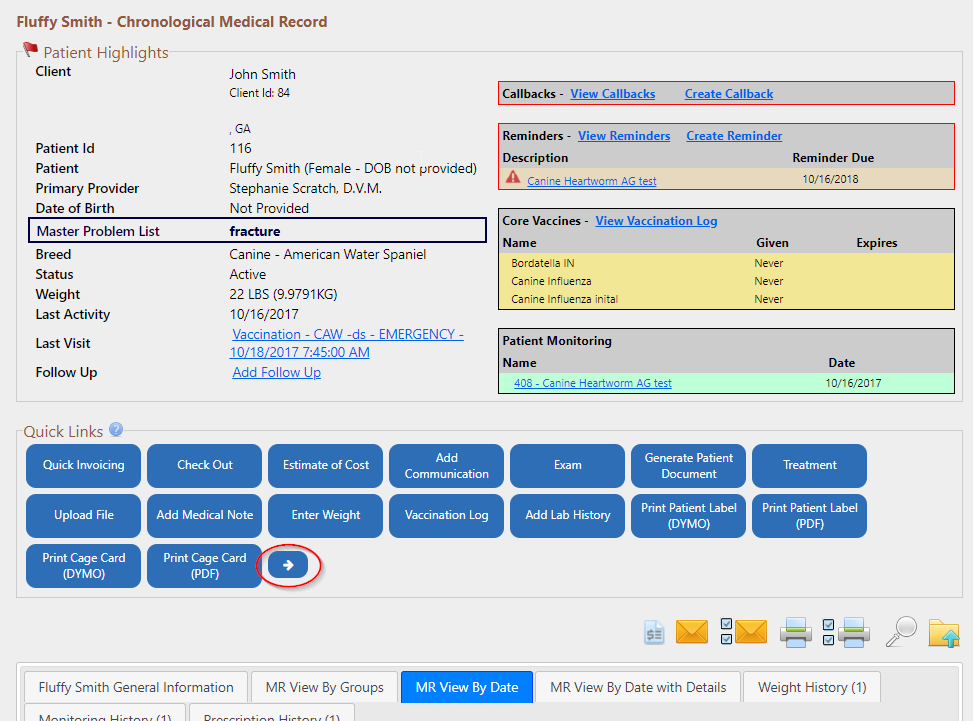Expand more quick links with arrow button
This screenshot has height=721, width=973.
click(288, 565)
